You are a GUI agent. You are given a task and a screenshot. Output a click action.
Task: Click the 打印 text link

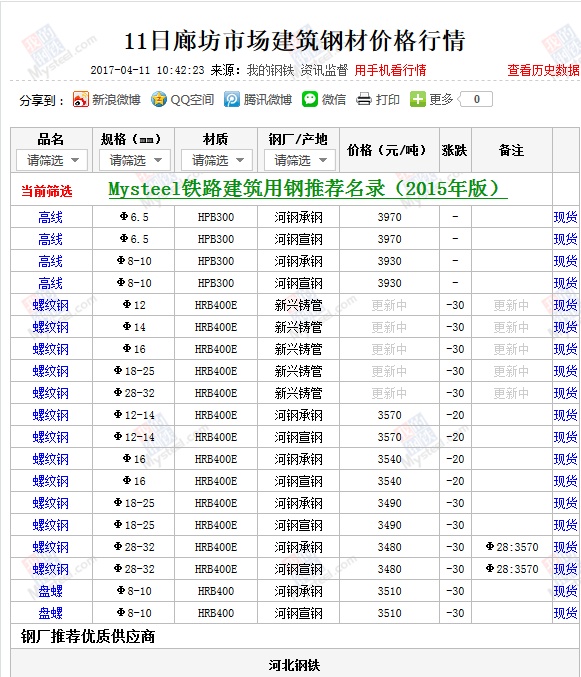coord(387,100)
